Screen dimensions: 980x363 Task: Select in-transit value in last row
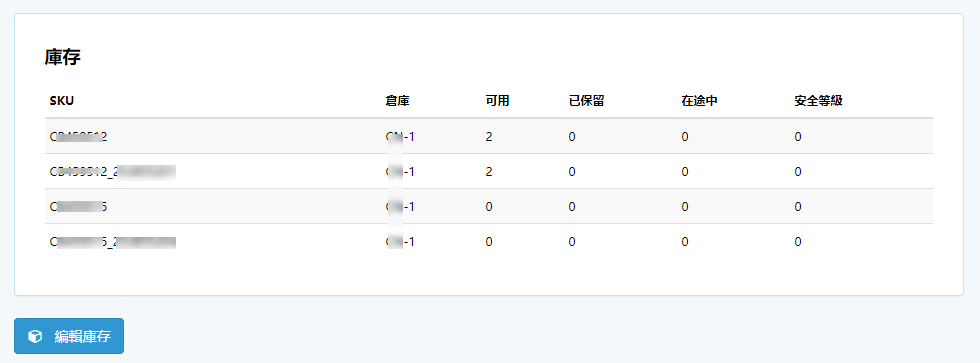685,241
